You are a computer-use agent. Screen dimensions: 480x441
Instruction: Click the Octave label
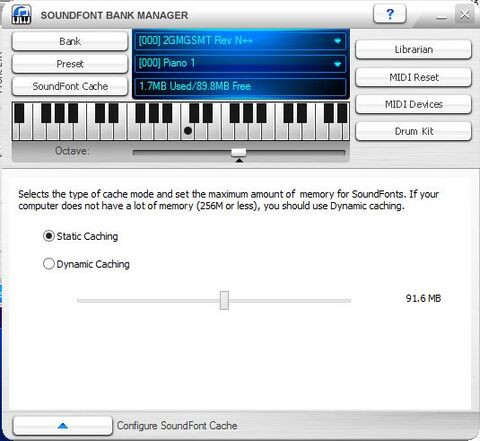(x=72, y=151)
